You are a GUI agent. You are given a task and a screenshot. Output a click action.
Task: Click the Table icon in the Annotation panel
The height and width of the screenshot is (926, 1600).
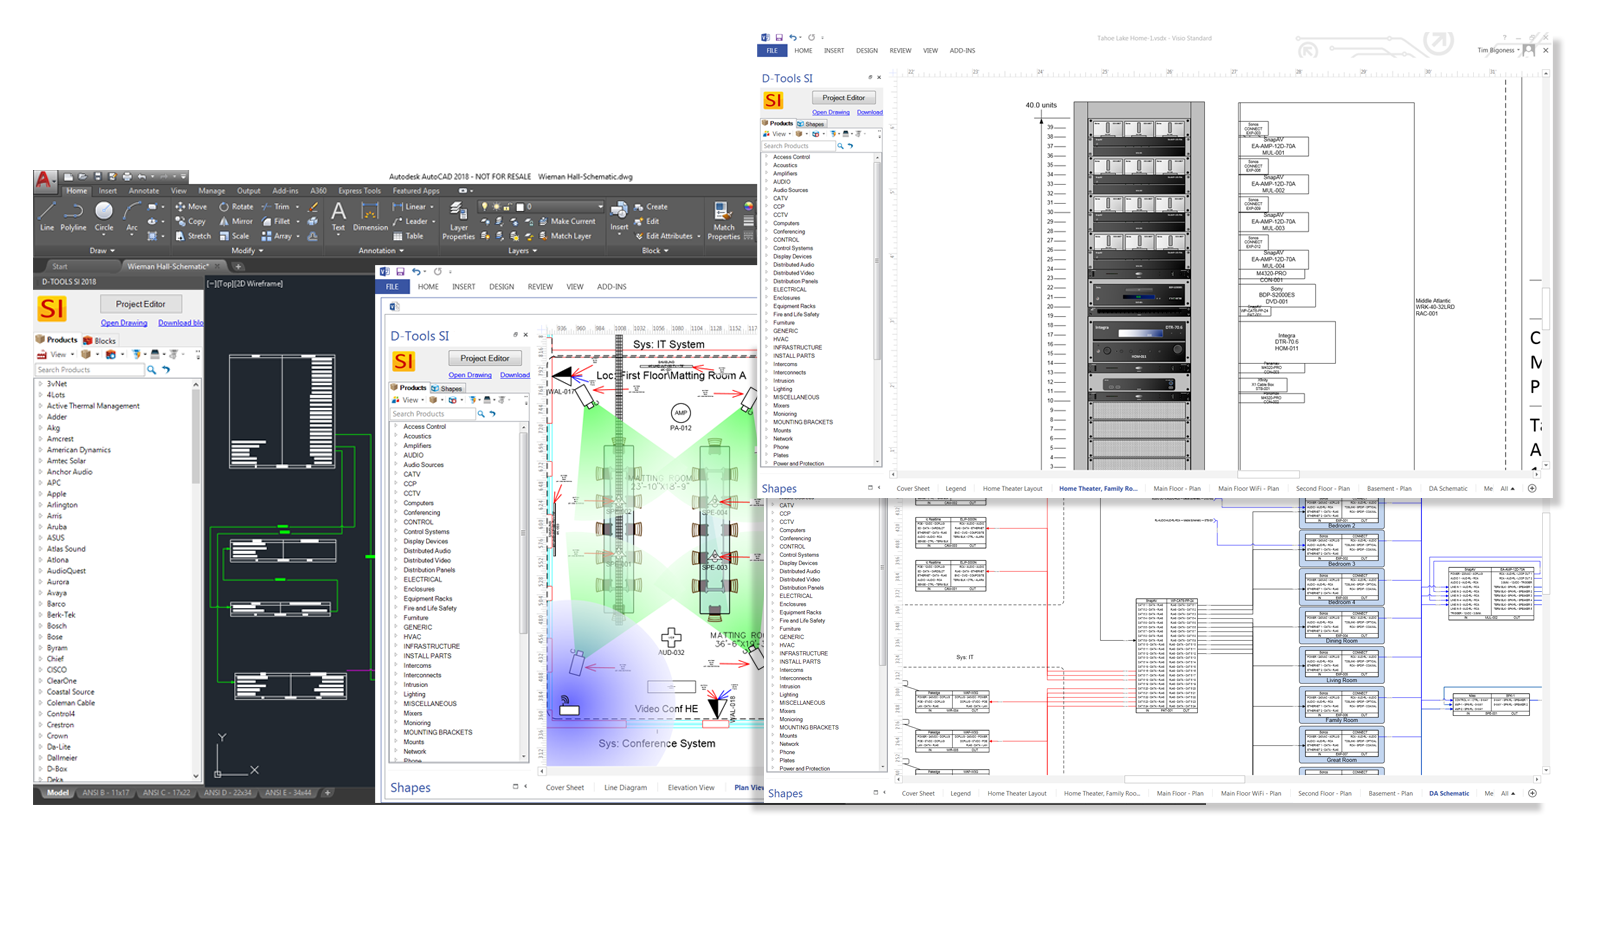pyautogui.click(x=398, y=236)
